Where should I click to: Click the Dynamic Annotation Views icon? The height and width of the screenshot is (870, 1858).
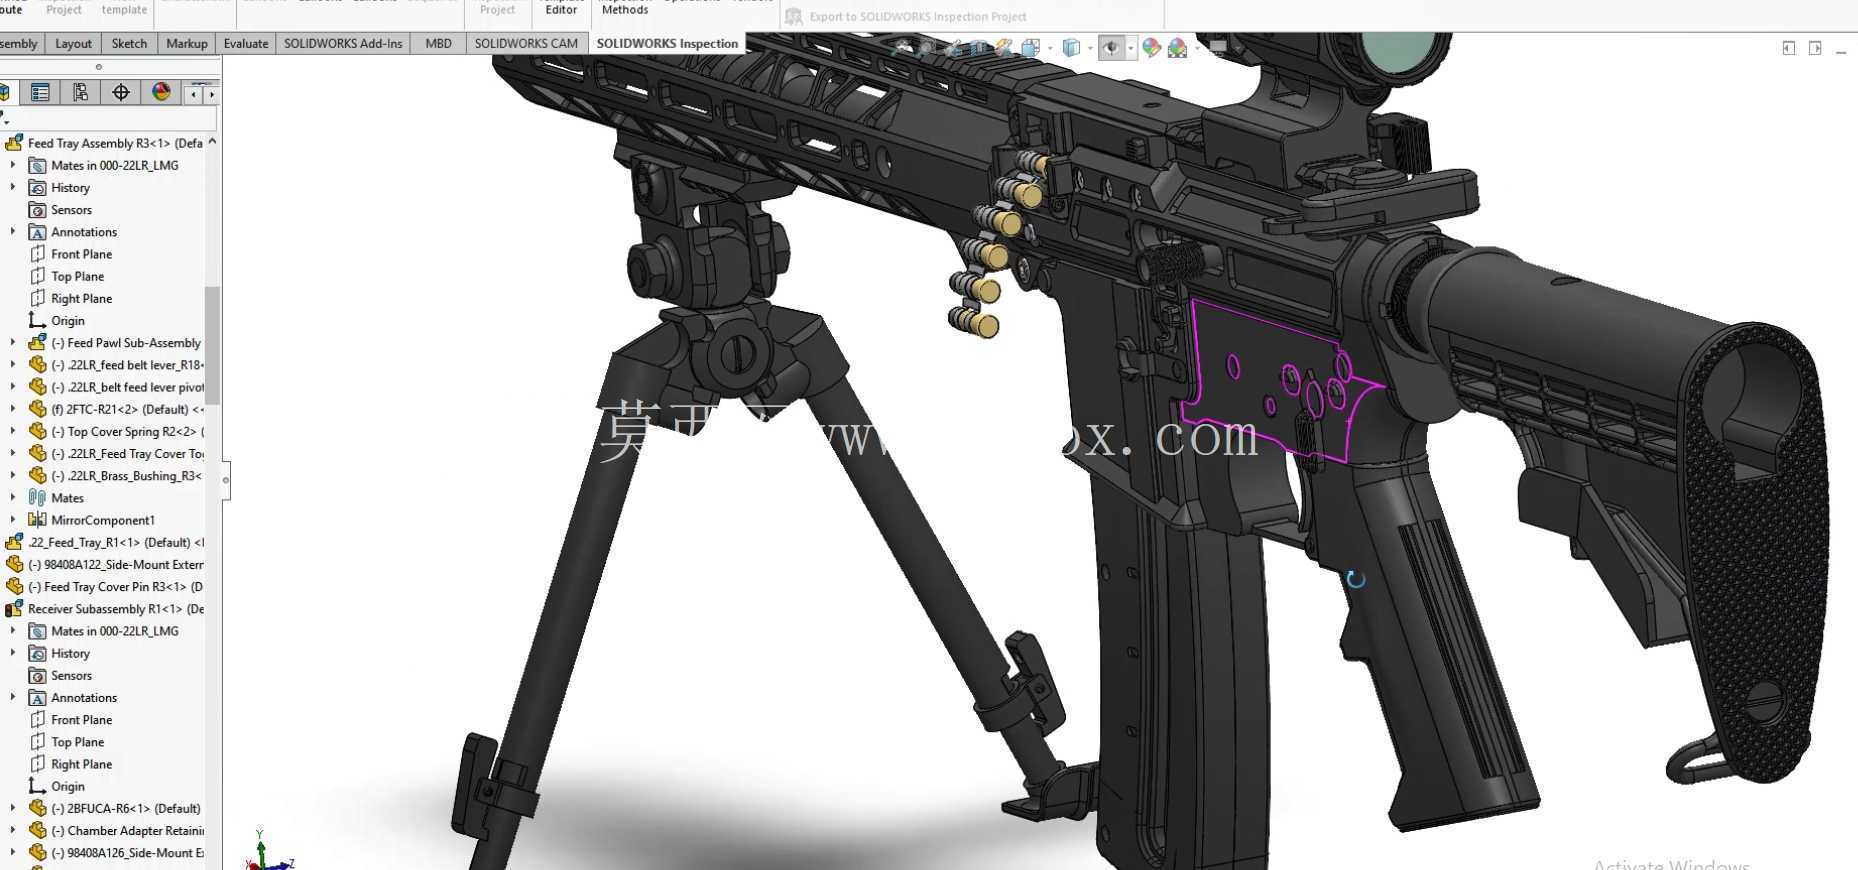pyautogui.click(x=1004, y=47)
